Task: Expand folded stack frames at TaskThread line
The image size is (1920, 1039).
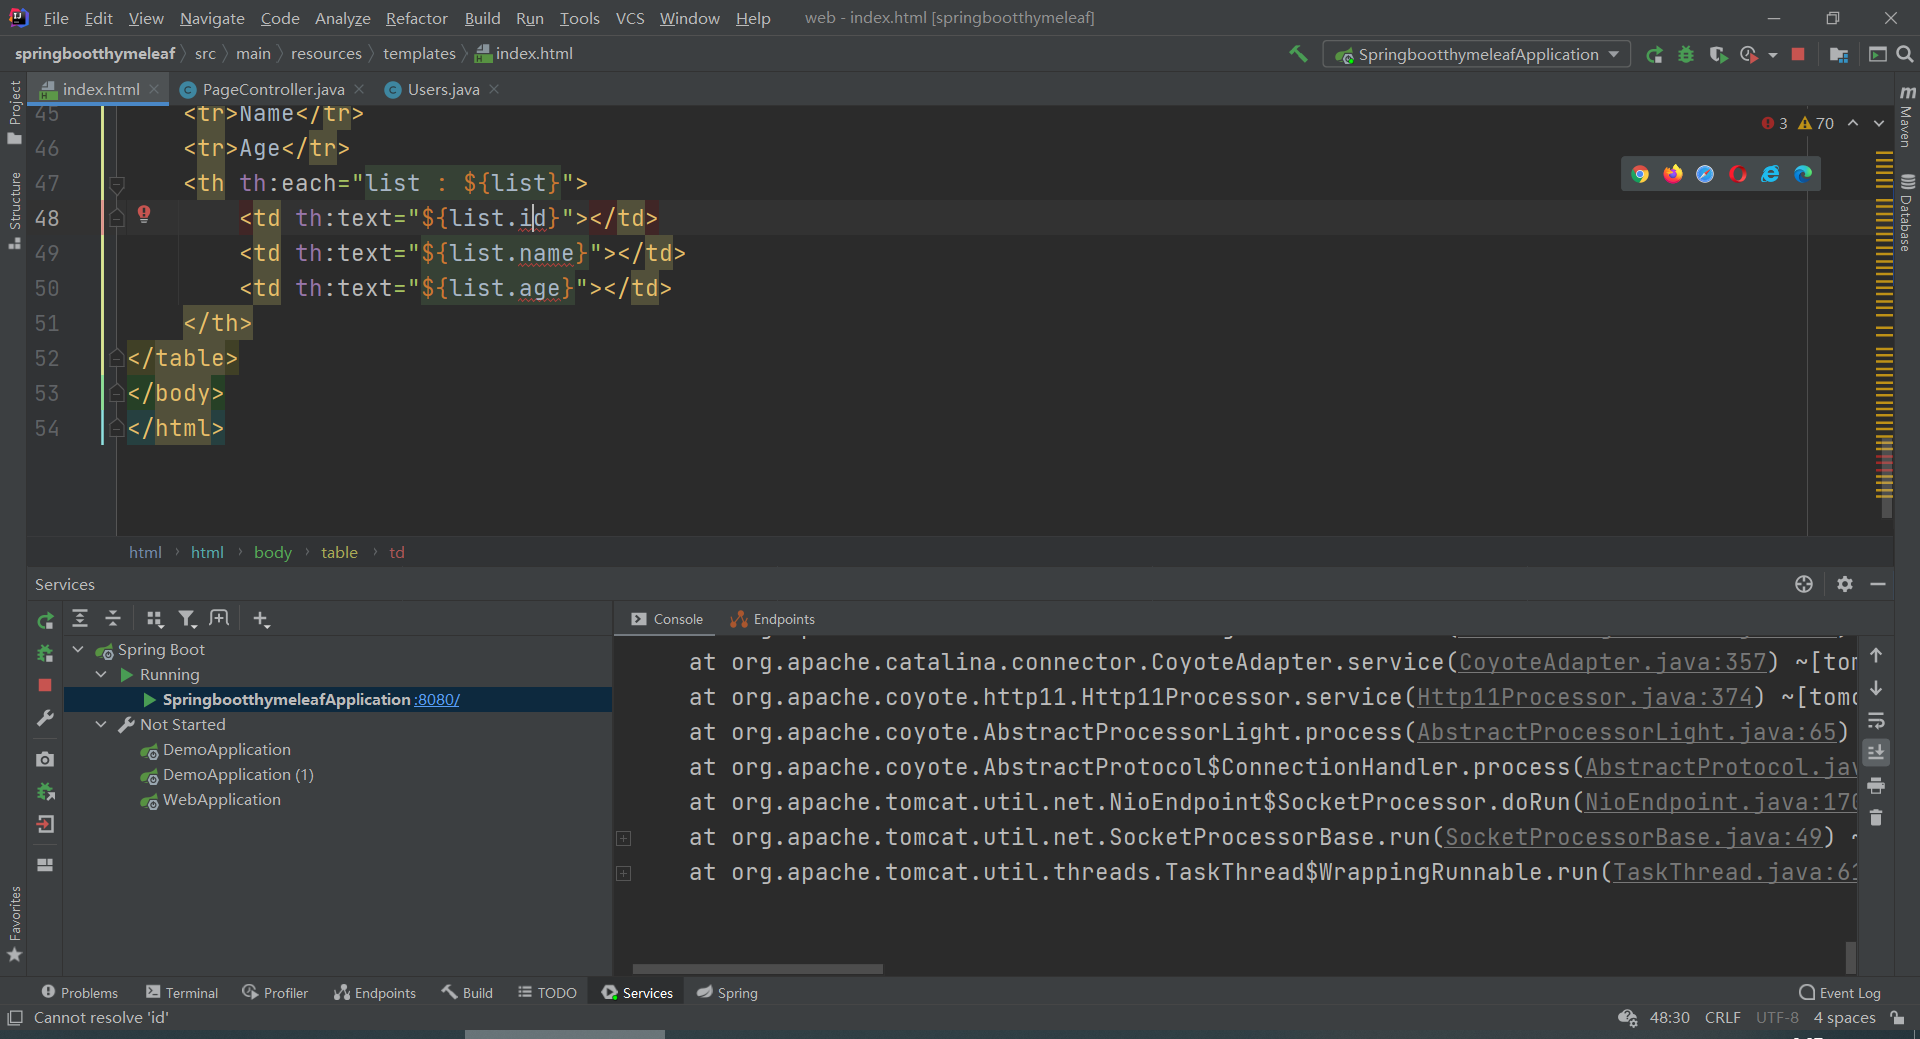Action: point(624,873)
